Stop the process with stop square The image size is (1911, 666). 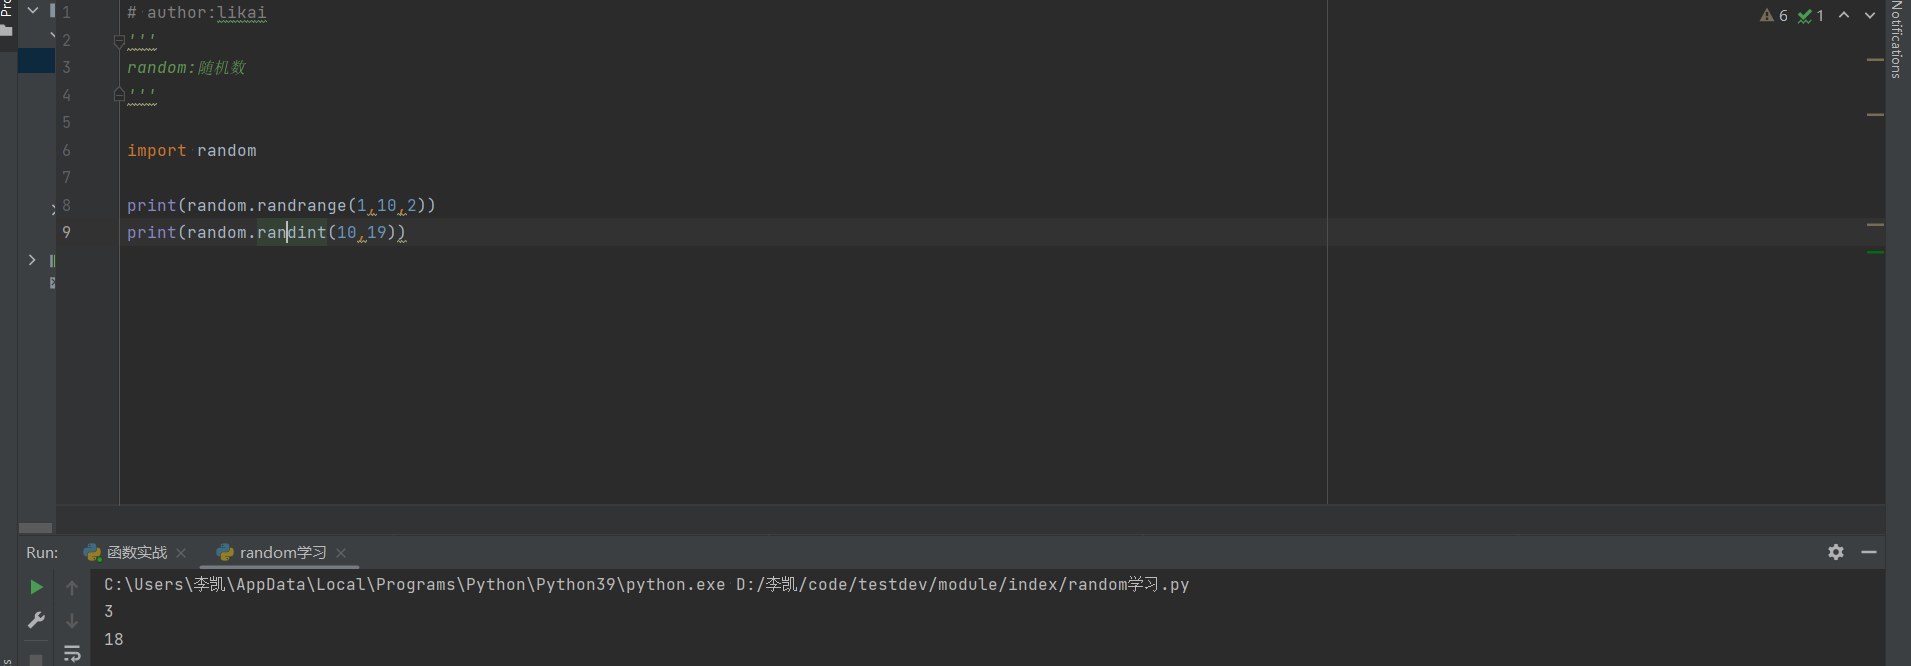[x=36, y=659]
